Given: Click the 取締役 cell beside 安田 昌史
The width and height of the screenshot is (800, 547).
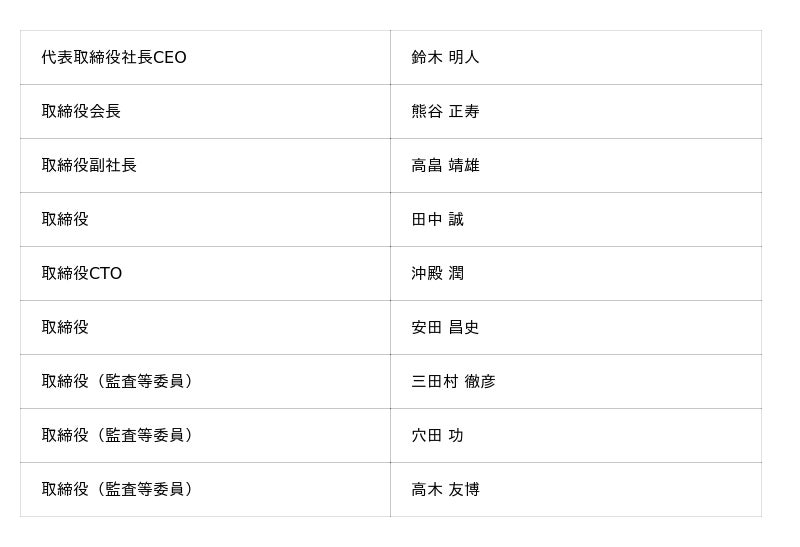Looking at the screenshot, I should point(65,328).
